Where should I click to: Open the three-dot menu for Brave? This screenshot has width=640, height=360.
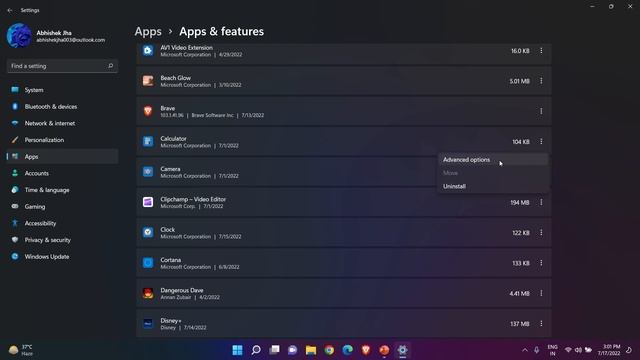(x=541, y=111)
